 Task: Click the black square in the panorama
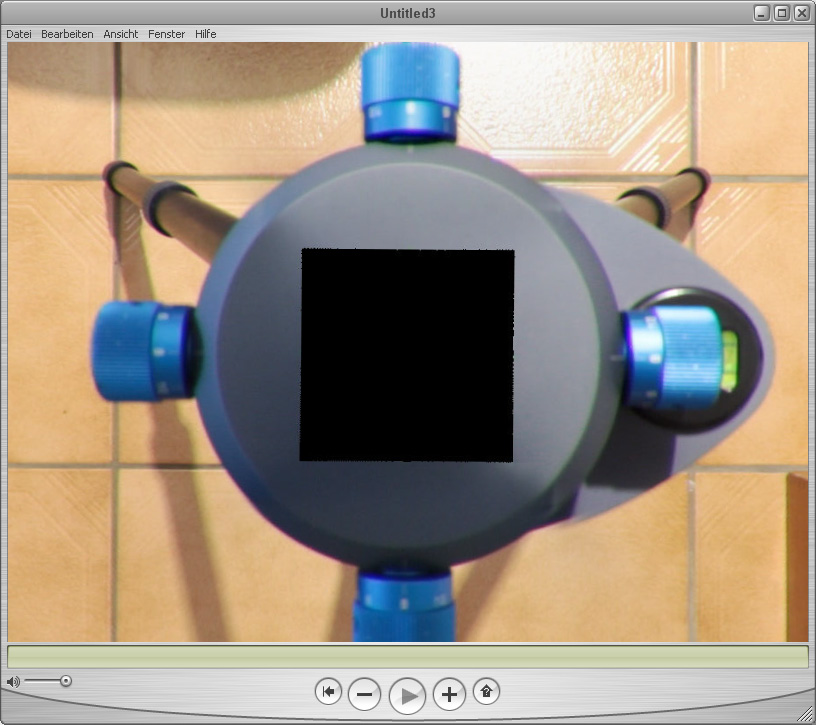407,355
